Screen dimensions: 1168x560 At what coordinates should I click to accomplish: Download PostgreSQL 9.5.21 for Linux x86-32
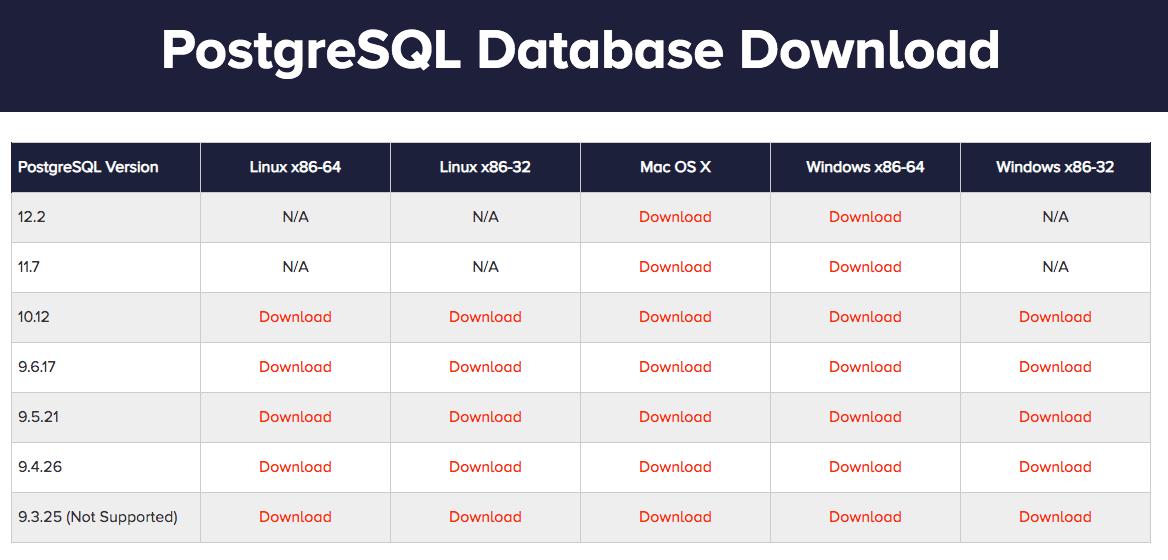tap(485, 417)
